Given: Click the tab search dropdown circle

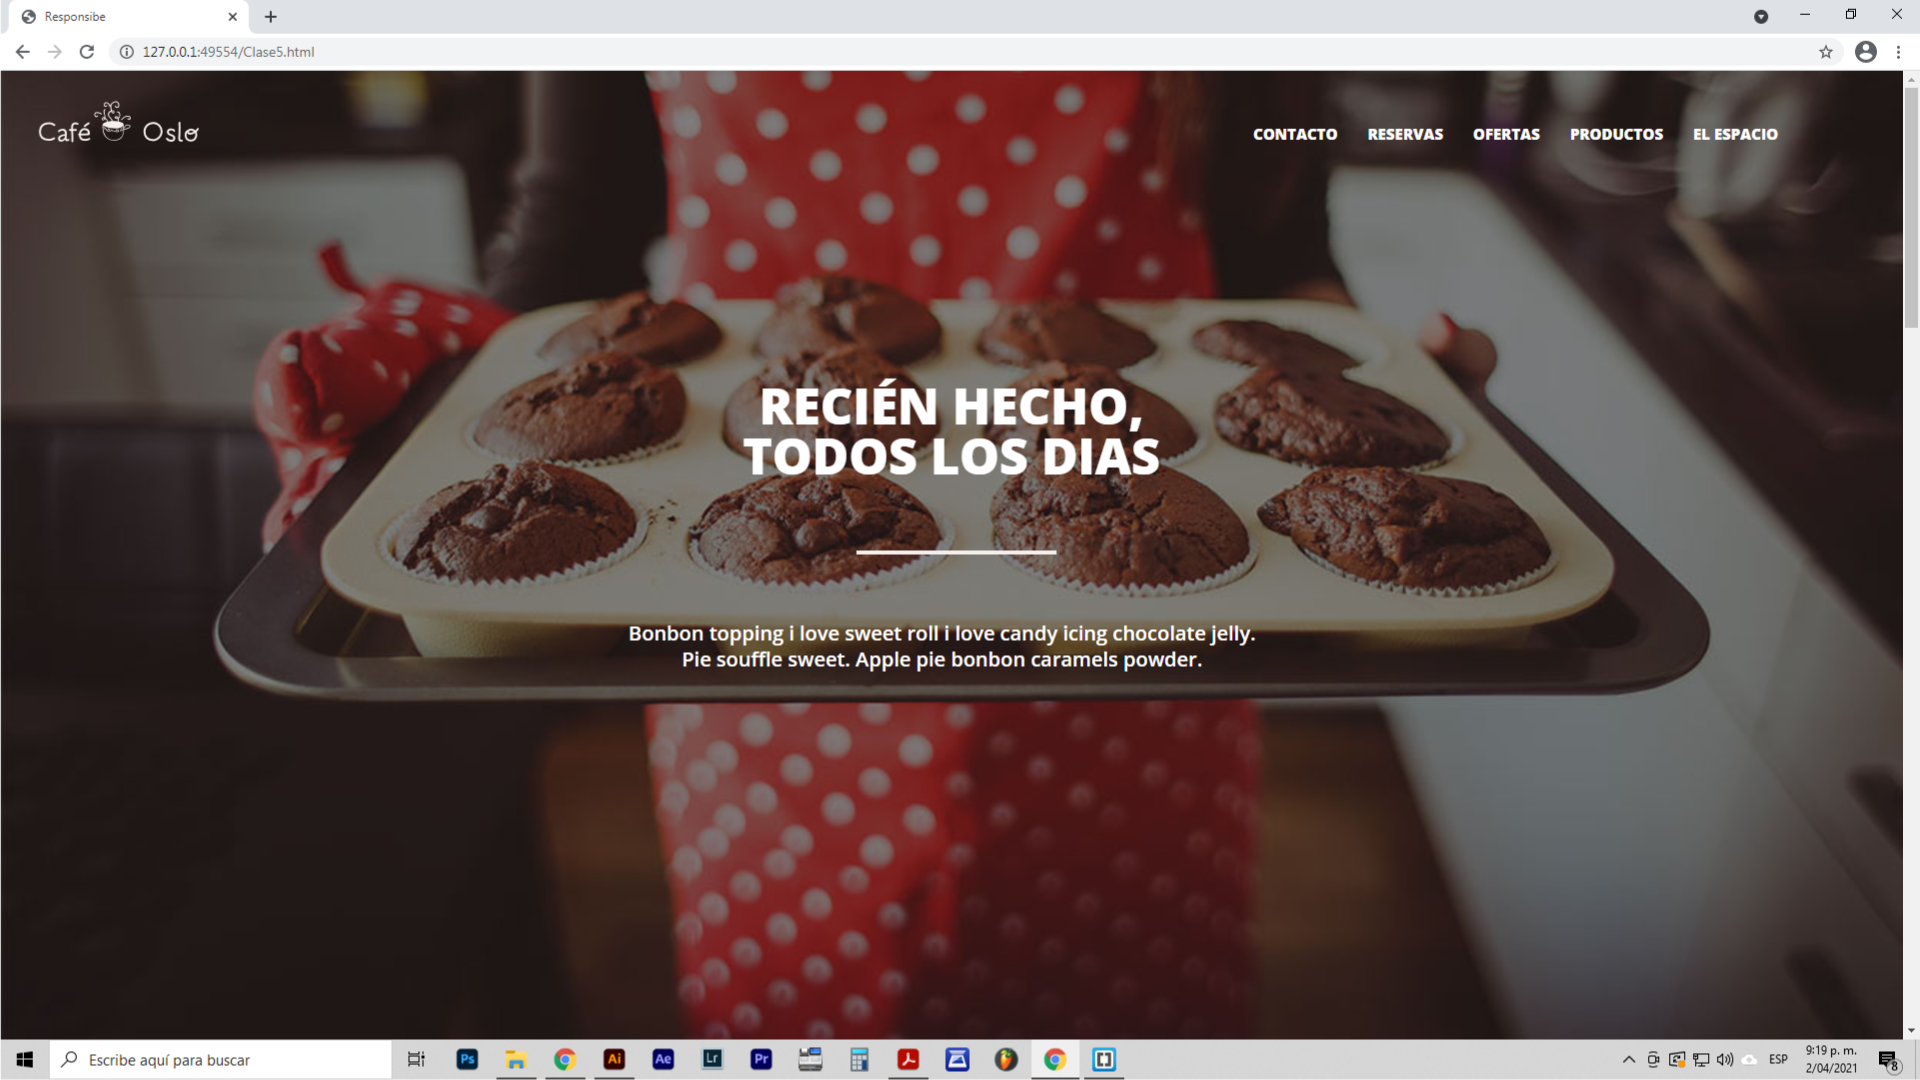Looking at the screenshot, I should pyautogui.click(x=1761, y=17).
